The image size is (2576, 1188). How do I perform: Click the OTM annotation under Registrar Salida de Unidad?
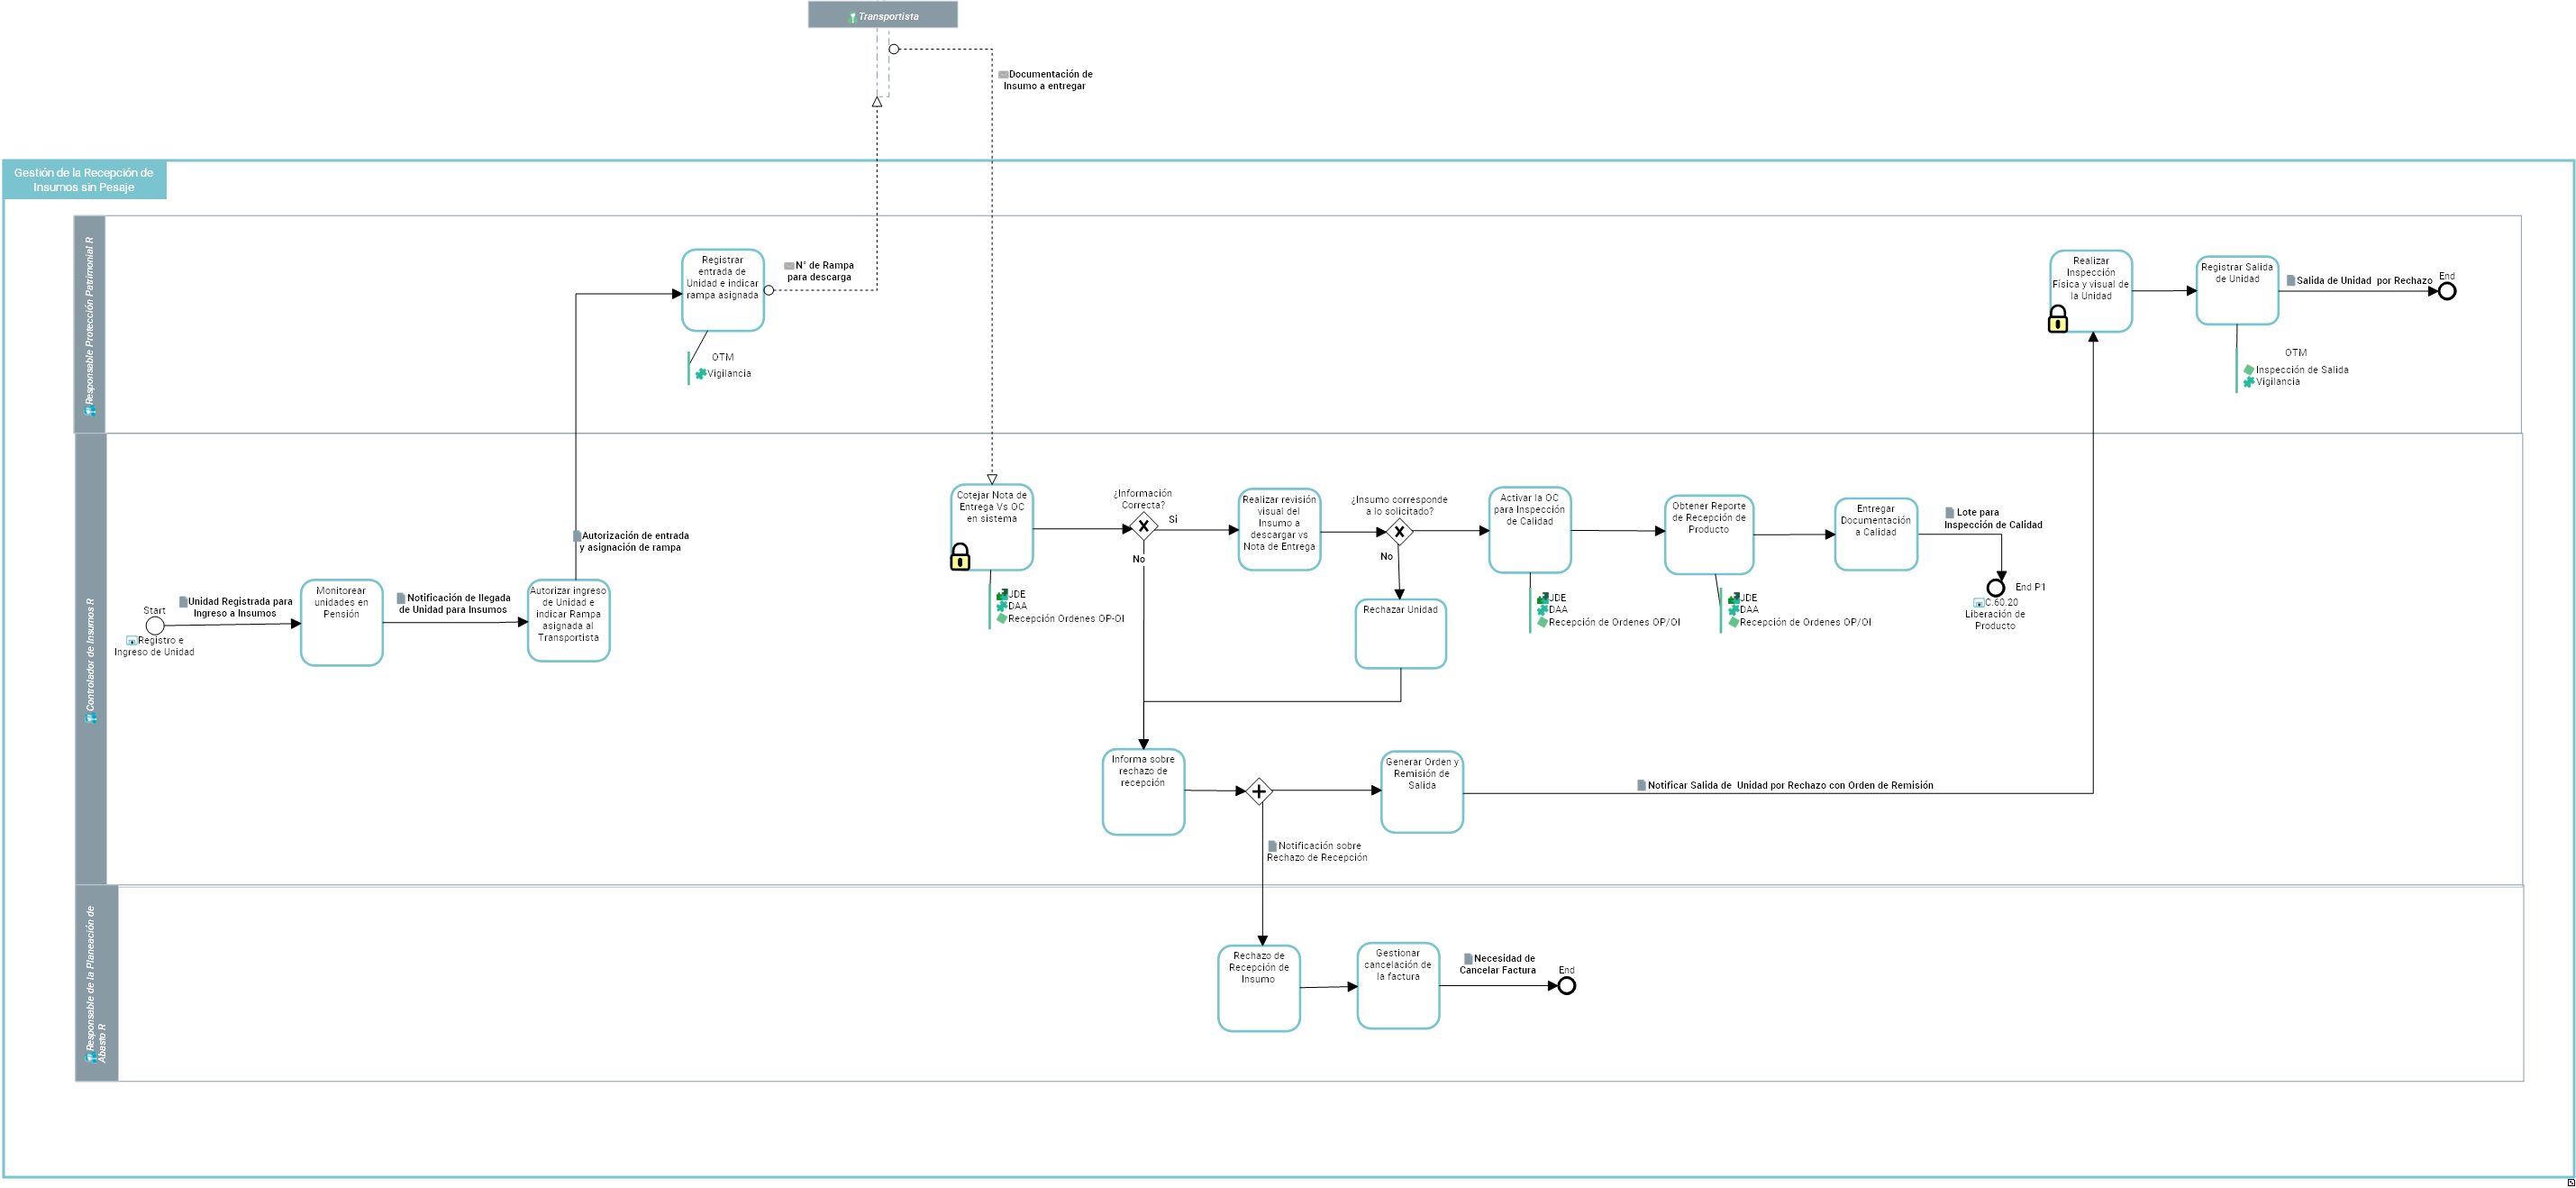pos(2296,353)
